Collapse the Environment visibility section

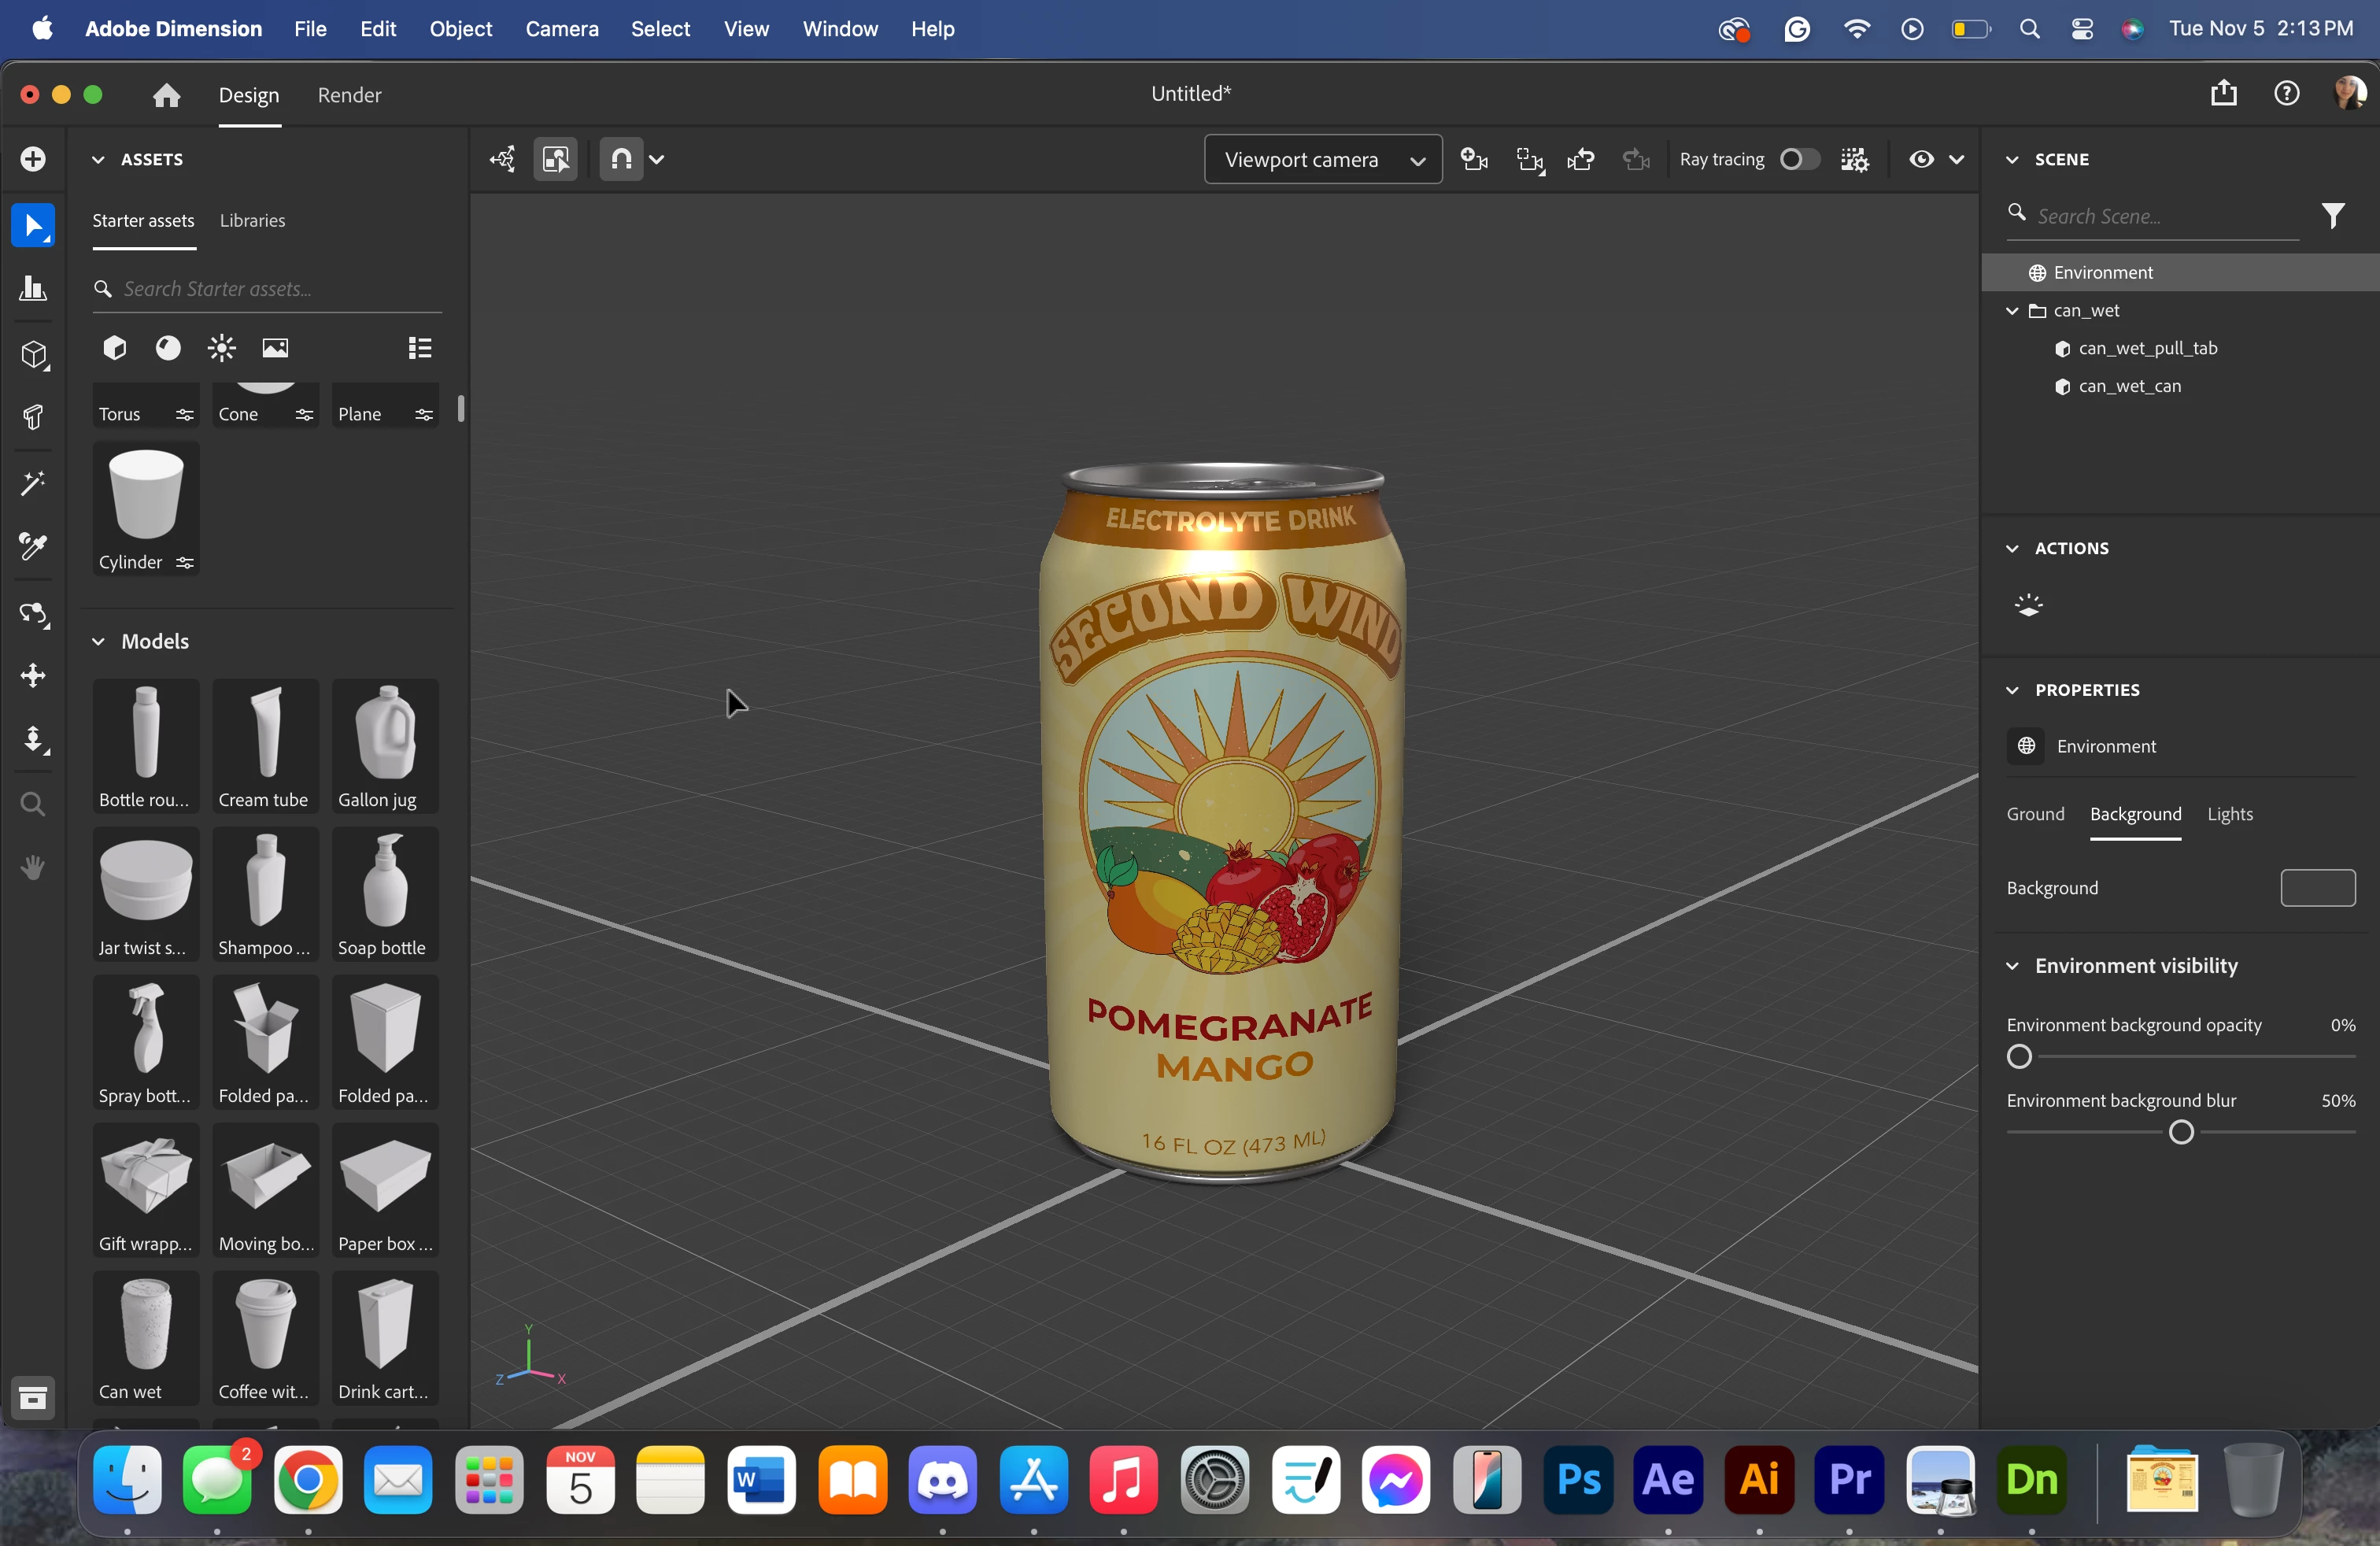tap(2012, 966)
